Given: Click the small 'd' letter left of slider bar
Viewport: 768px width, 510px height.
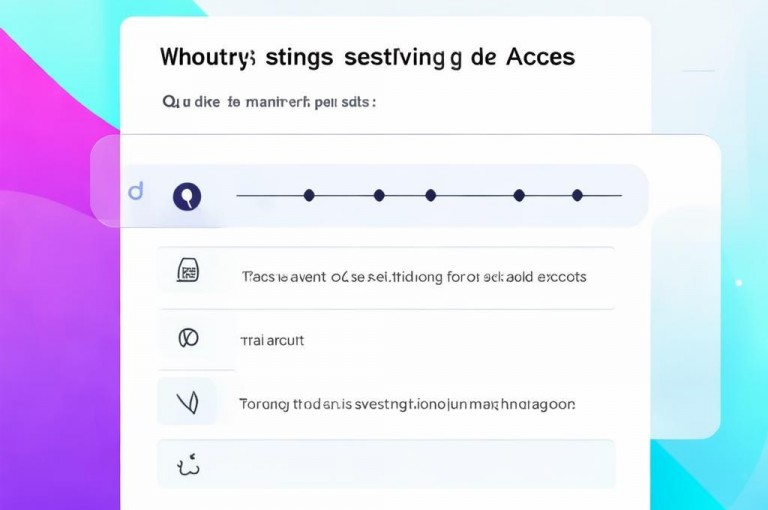Looking at the screenshot, I should click(136, 191).
